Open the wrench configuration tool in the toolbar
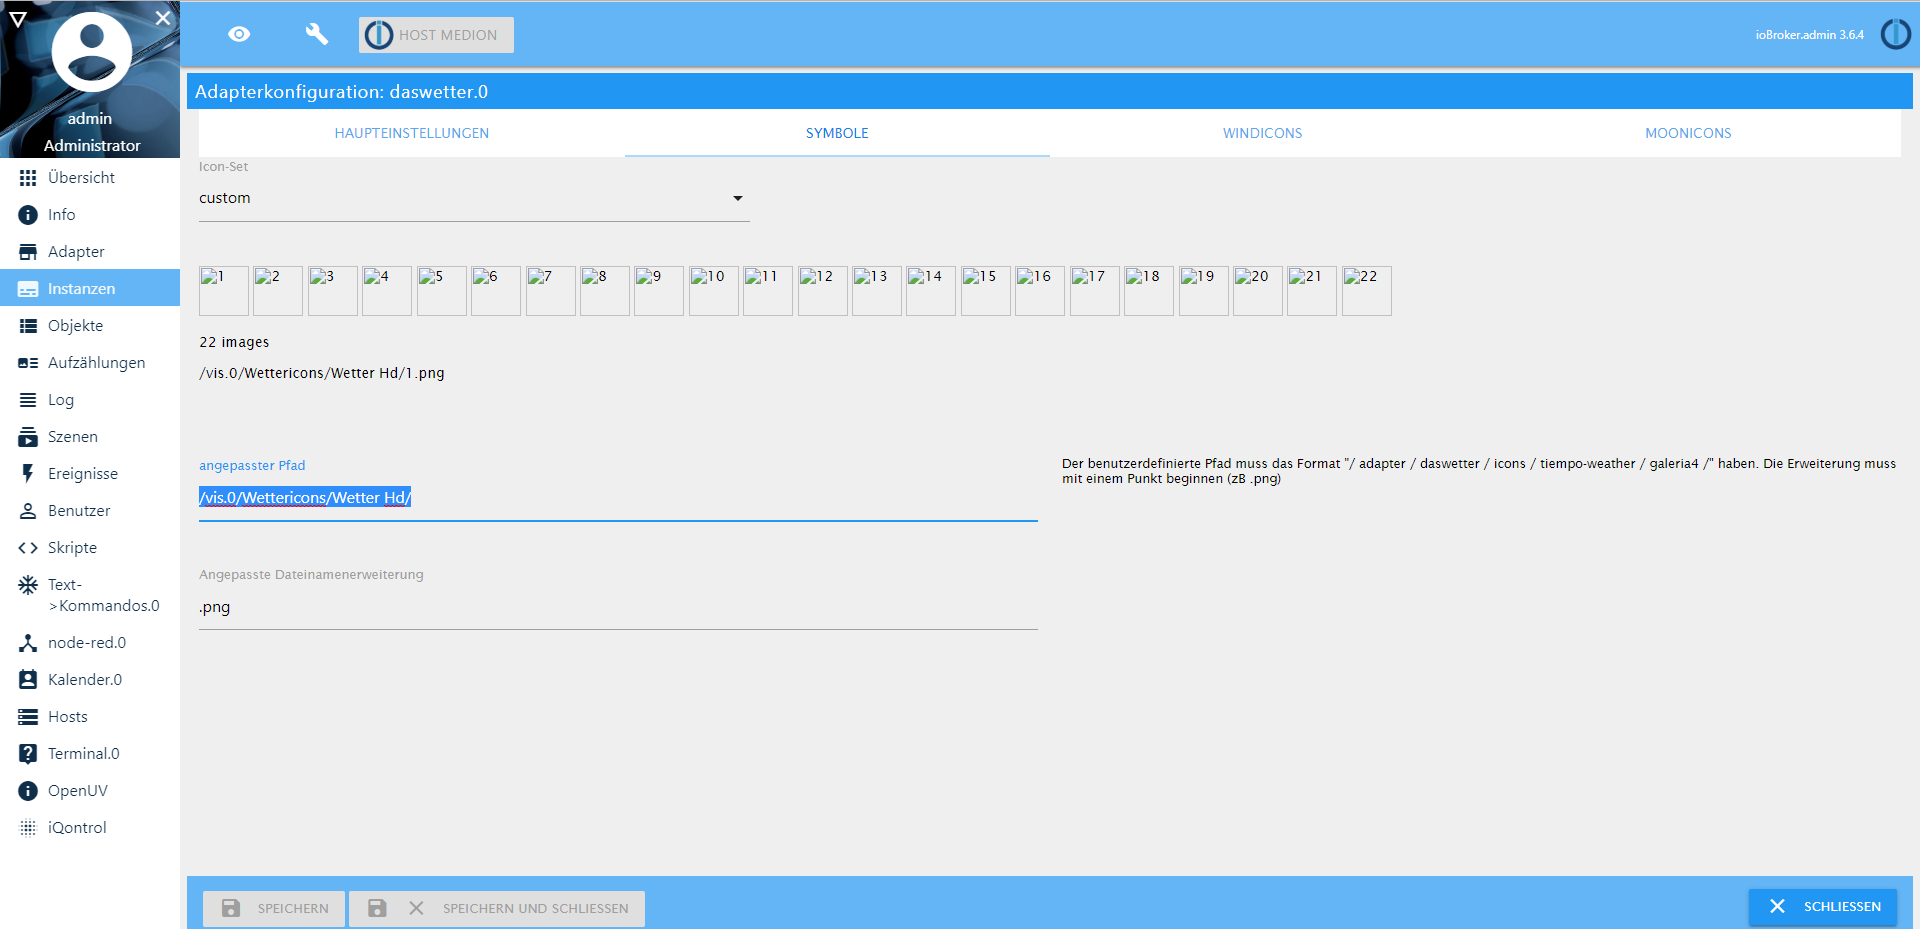The width and height of the screenshot is (1920, 929). [x=316, y=33]
